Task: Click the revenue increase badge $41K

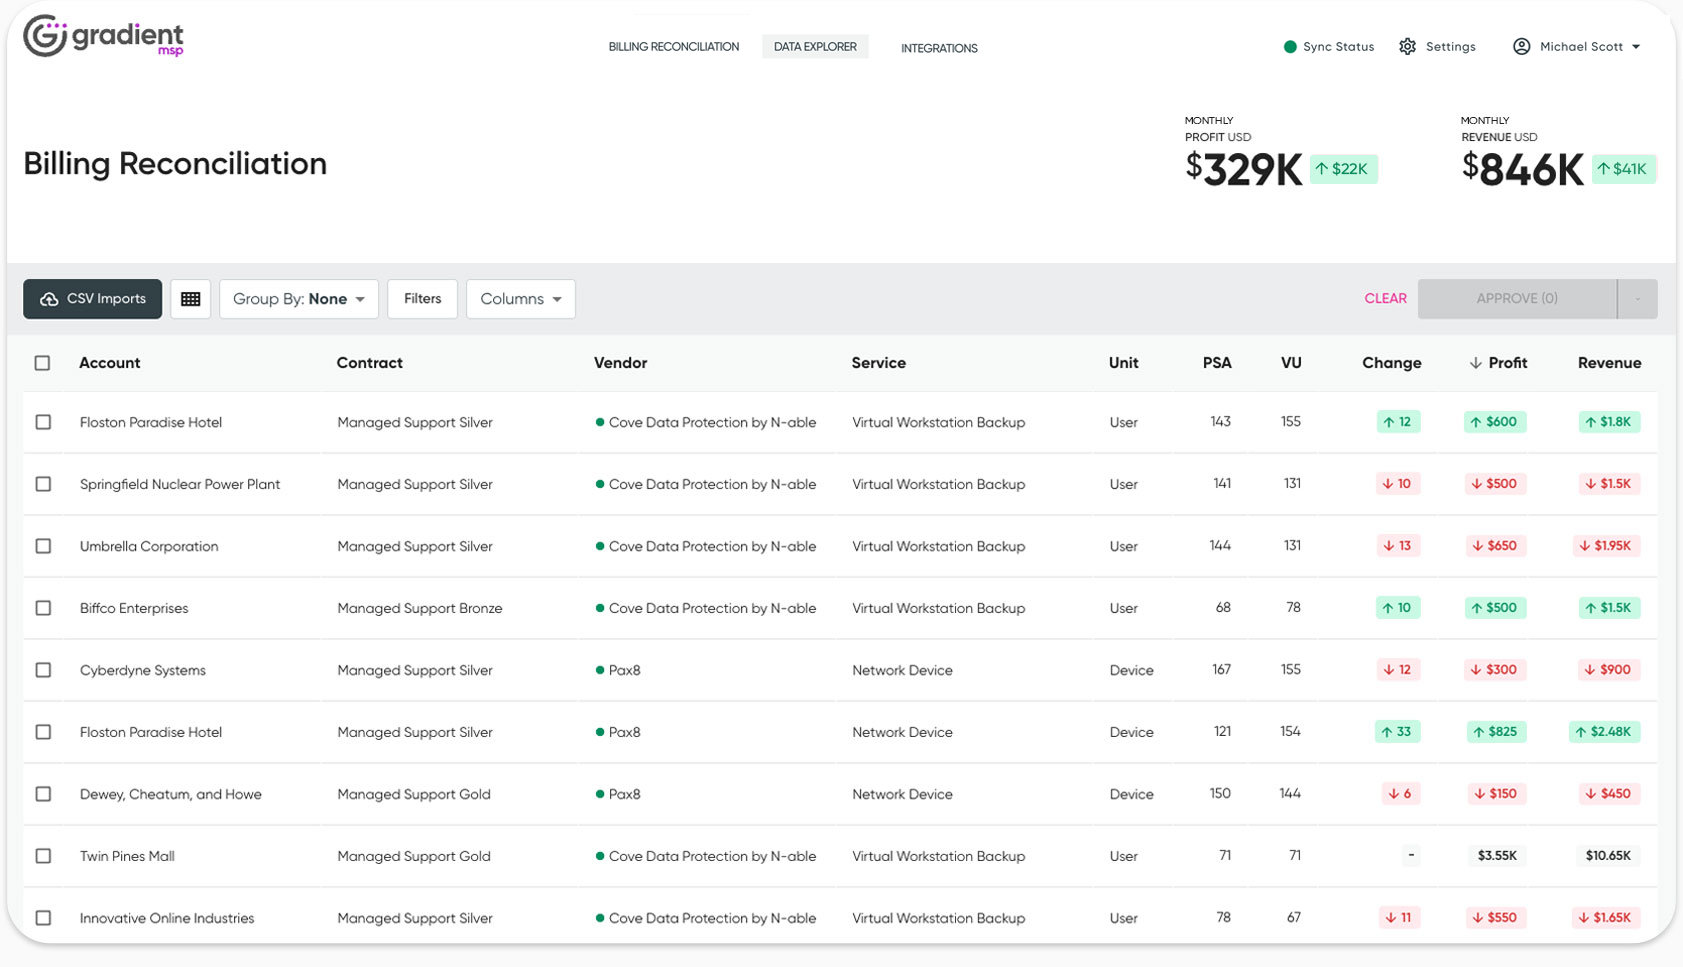Action: [1623, 169]
